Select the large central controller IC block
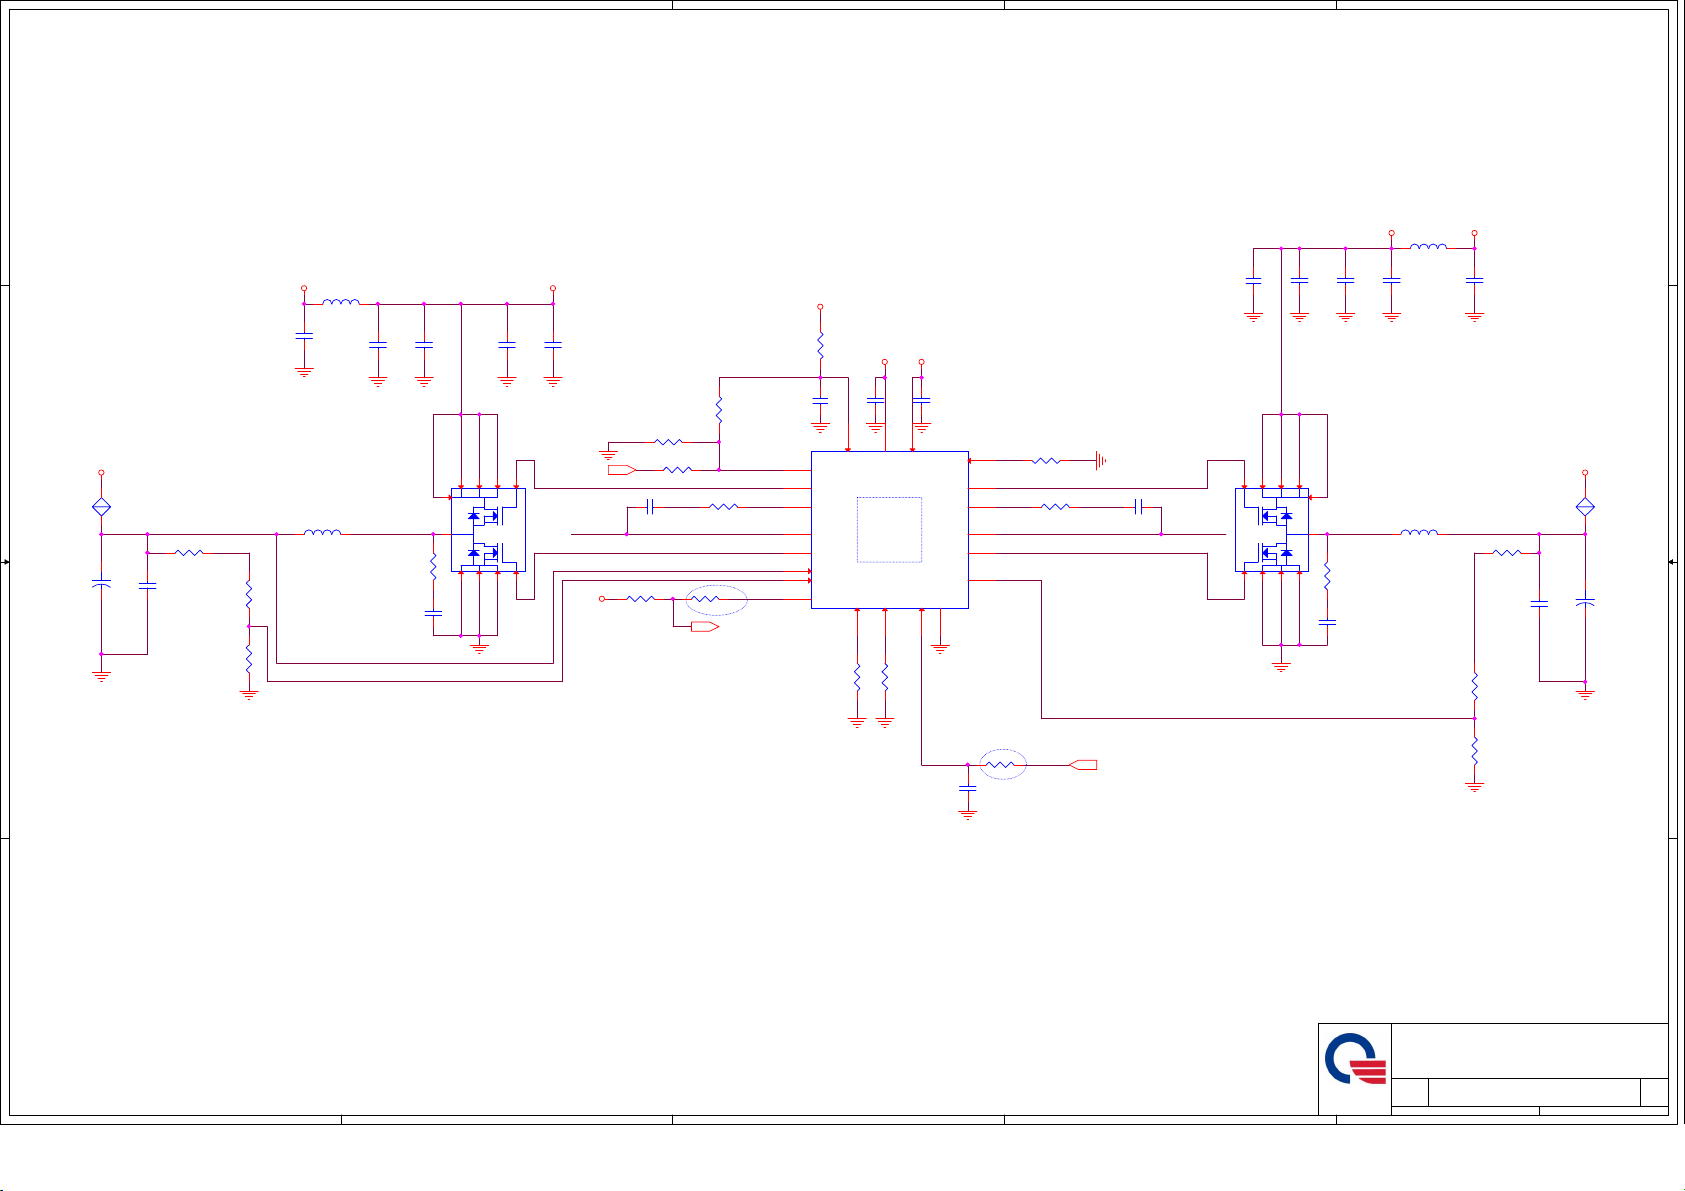 pyautogui.click(x=889, y=529)
